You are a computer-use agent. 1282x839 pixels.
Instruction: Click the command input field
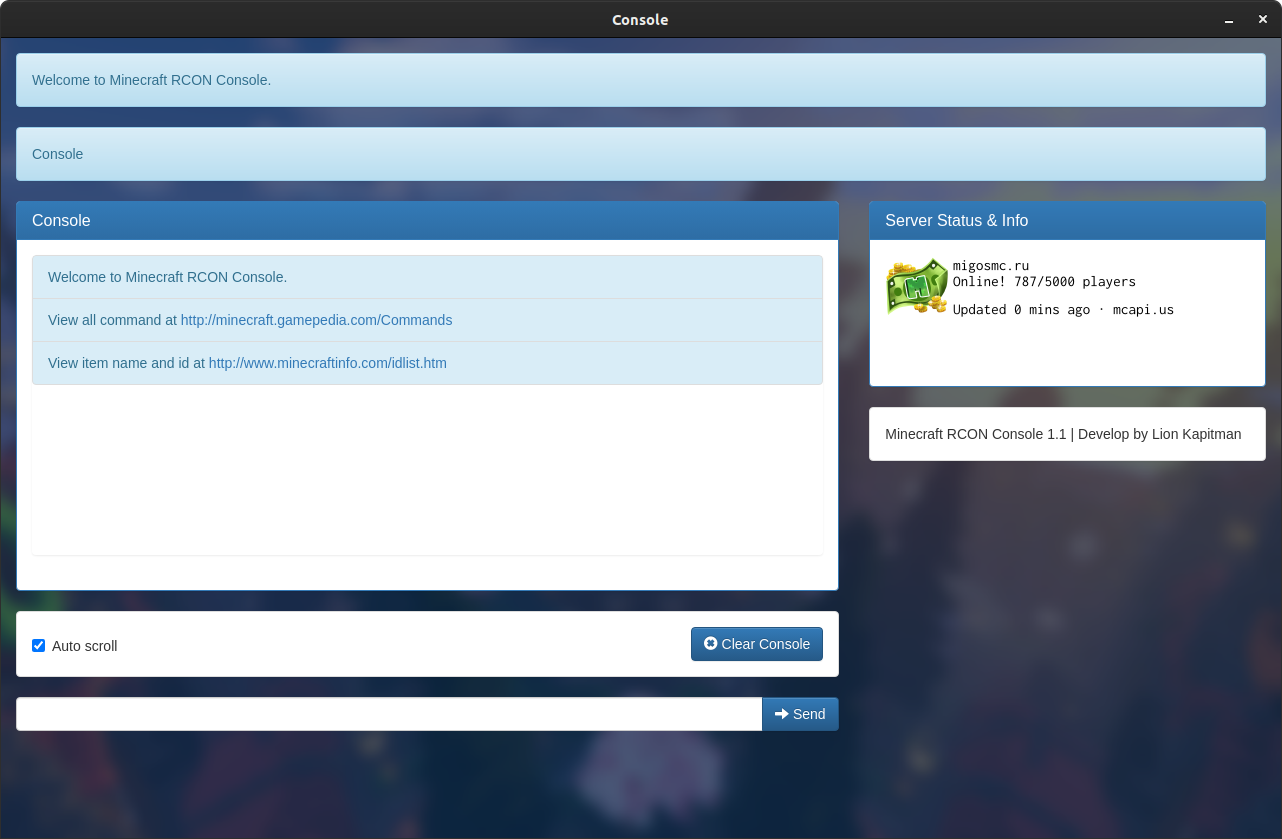click(388, 714)
